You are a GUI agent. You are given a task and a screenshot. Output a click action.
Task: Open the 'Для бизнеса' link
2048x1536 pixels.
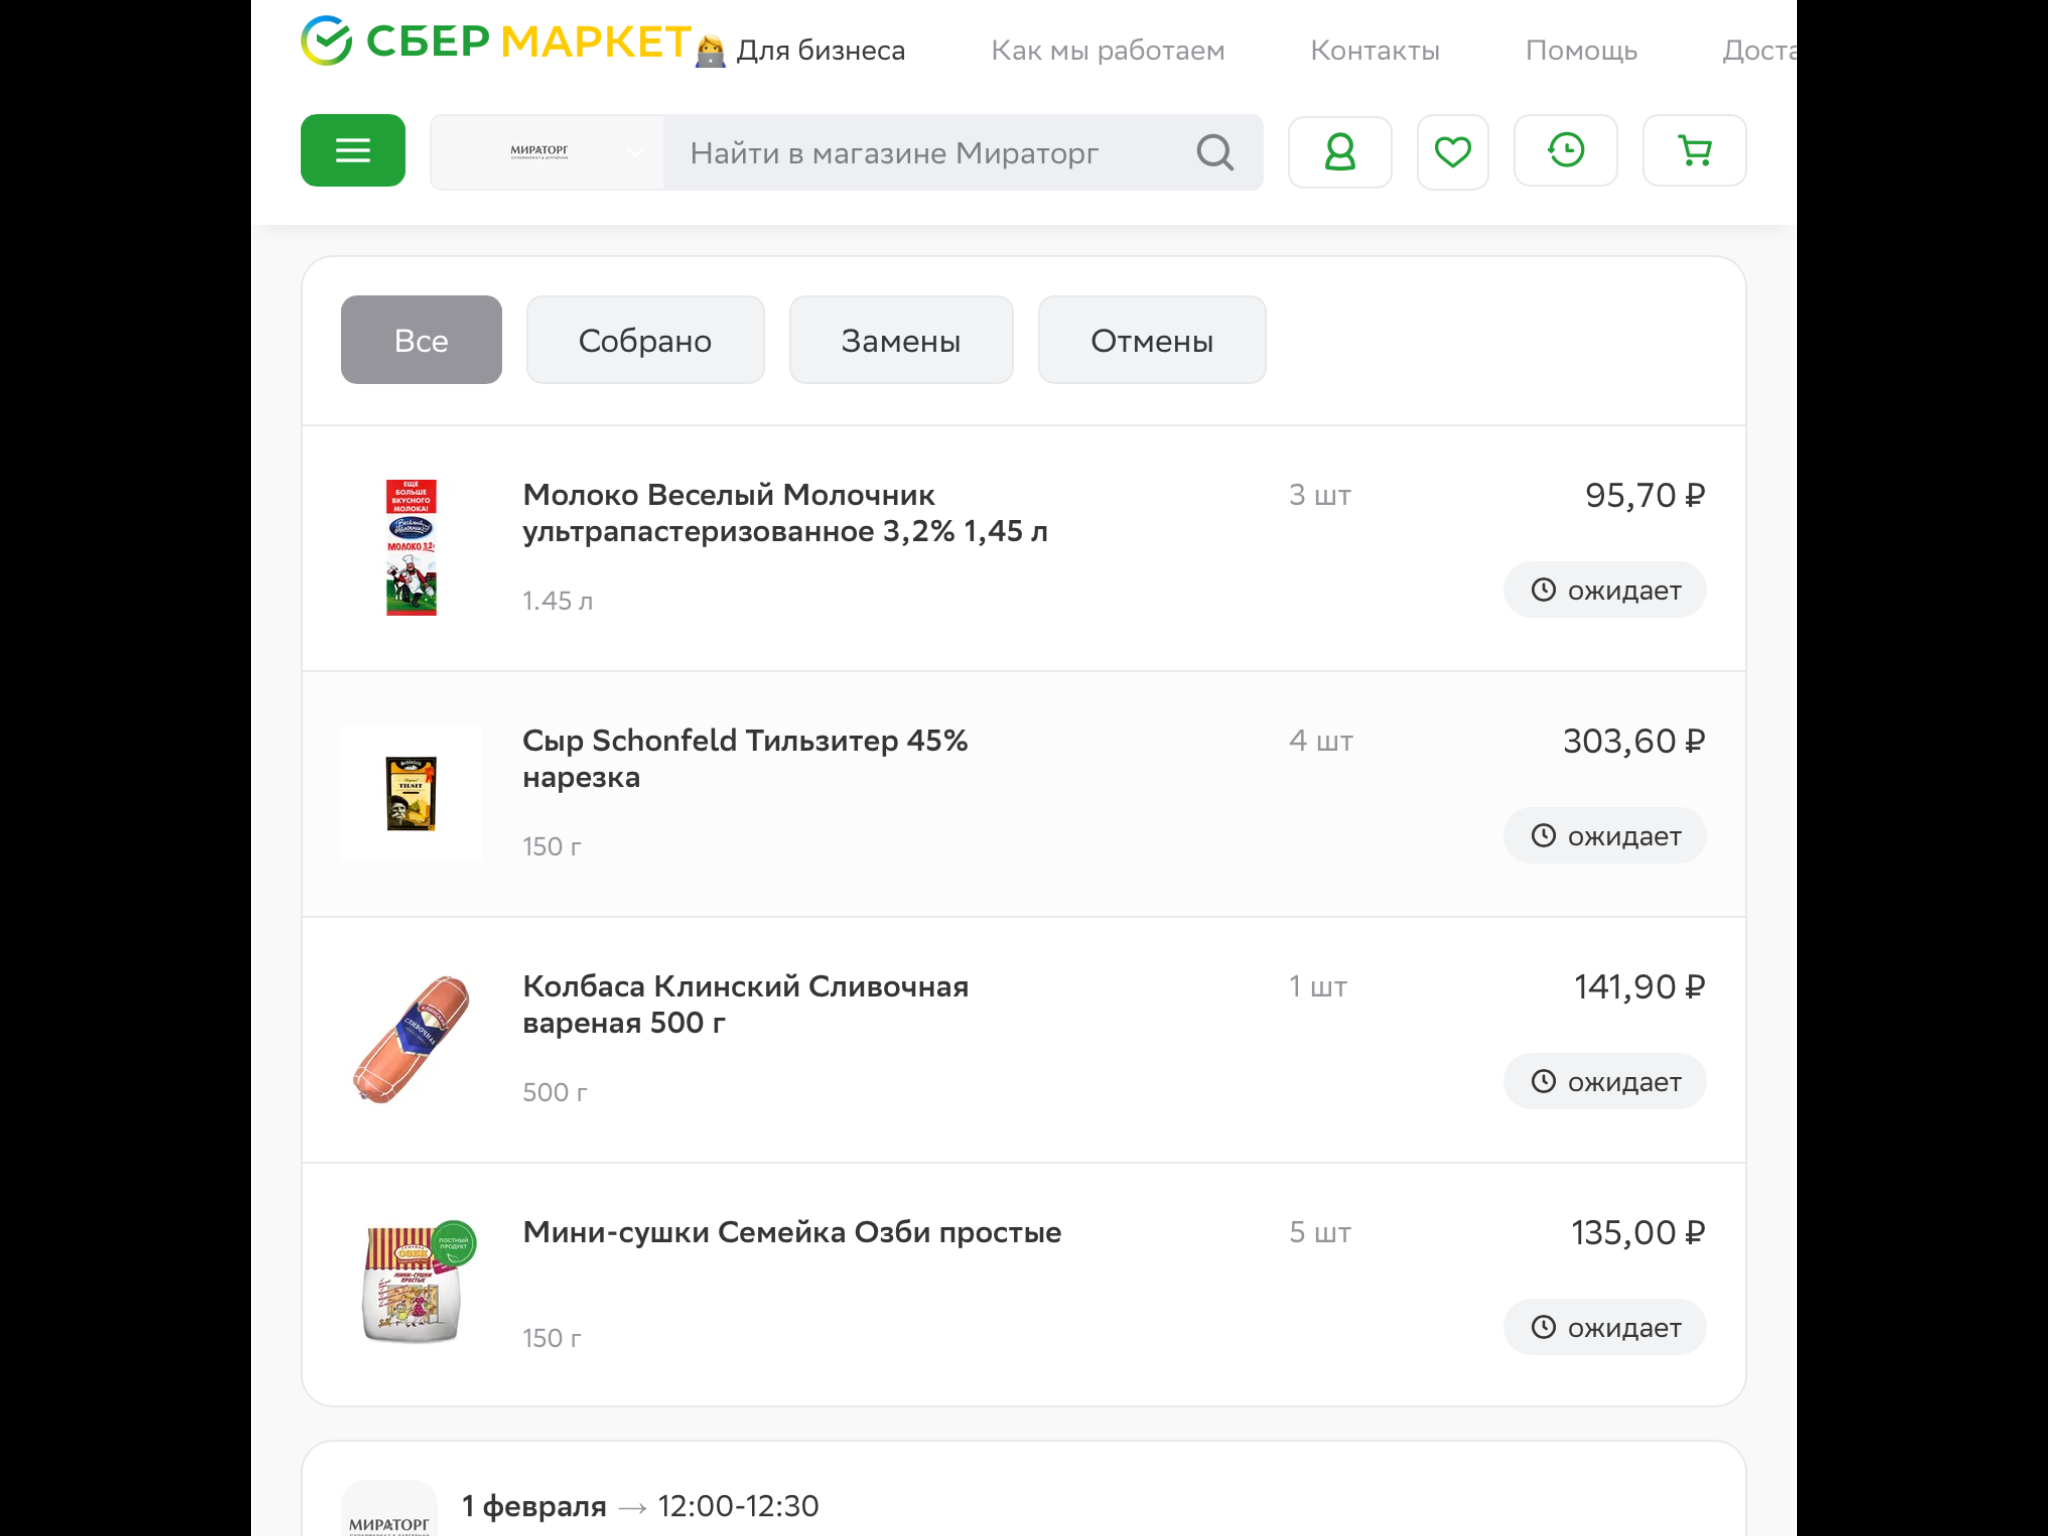(x=802, y=50)
